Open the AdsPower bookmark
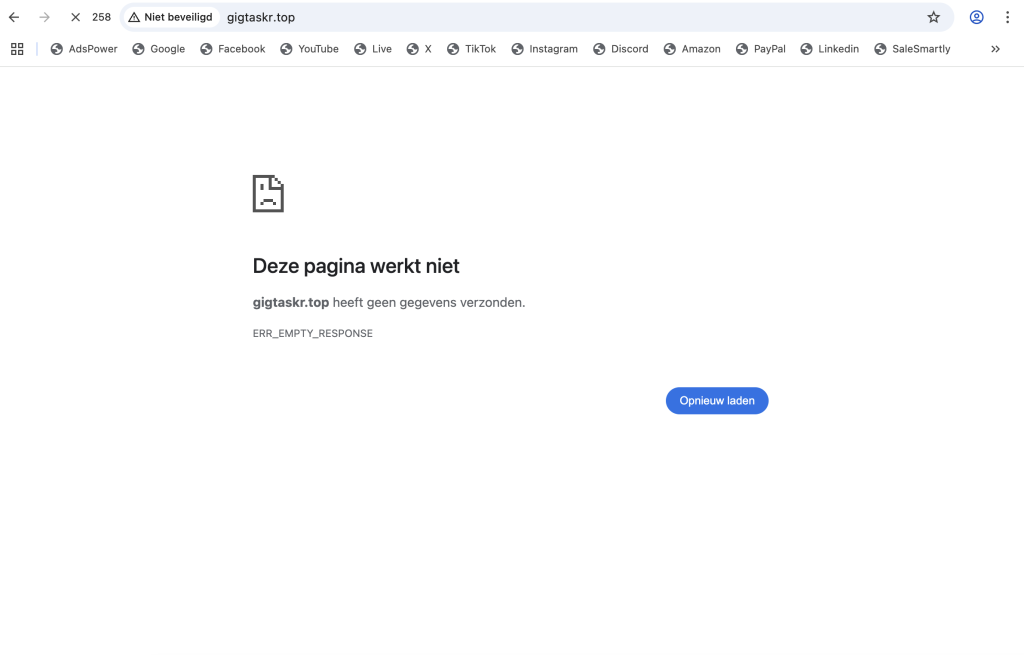 click(x=84, y=49)
